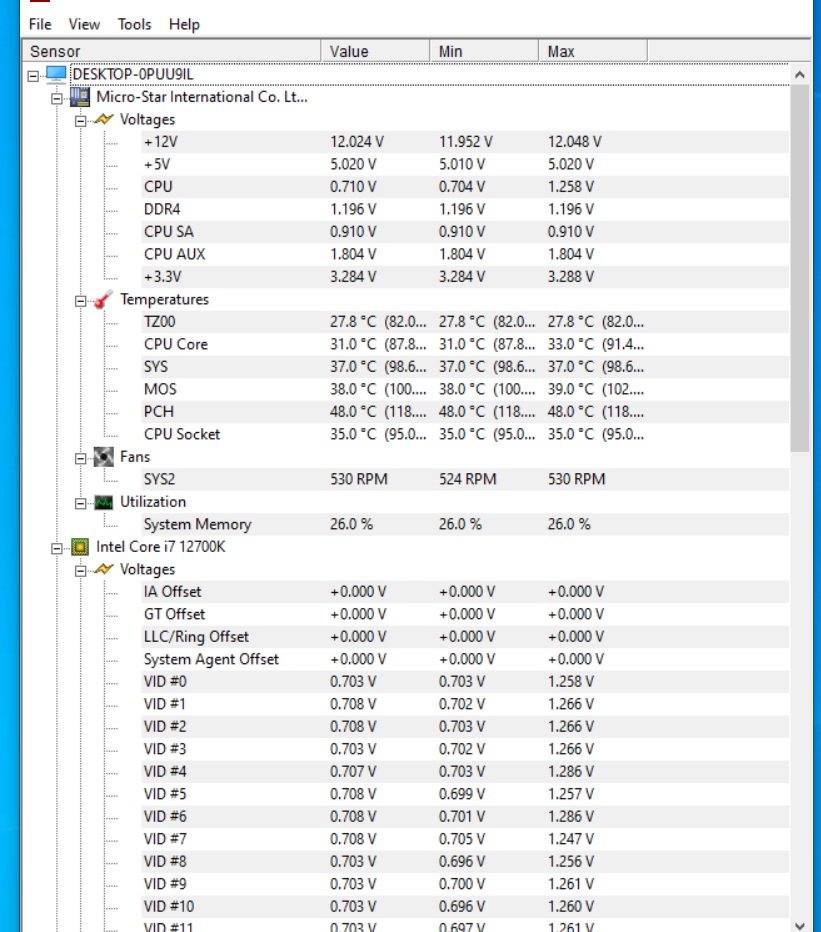The width and height of the screenshot is (821, 932).
Task: Select the LLC/Ring Offset row
Action: pos(465,637)
